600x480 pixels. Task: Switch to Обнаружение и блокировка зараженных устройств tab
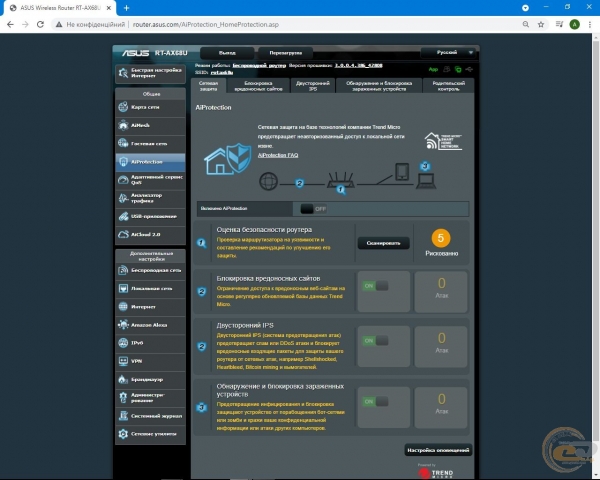click(x=379, y=86)
